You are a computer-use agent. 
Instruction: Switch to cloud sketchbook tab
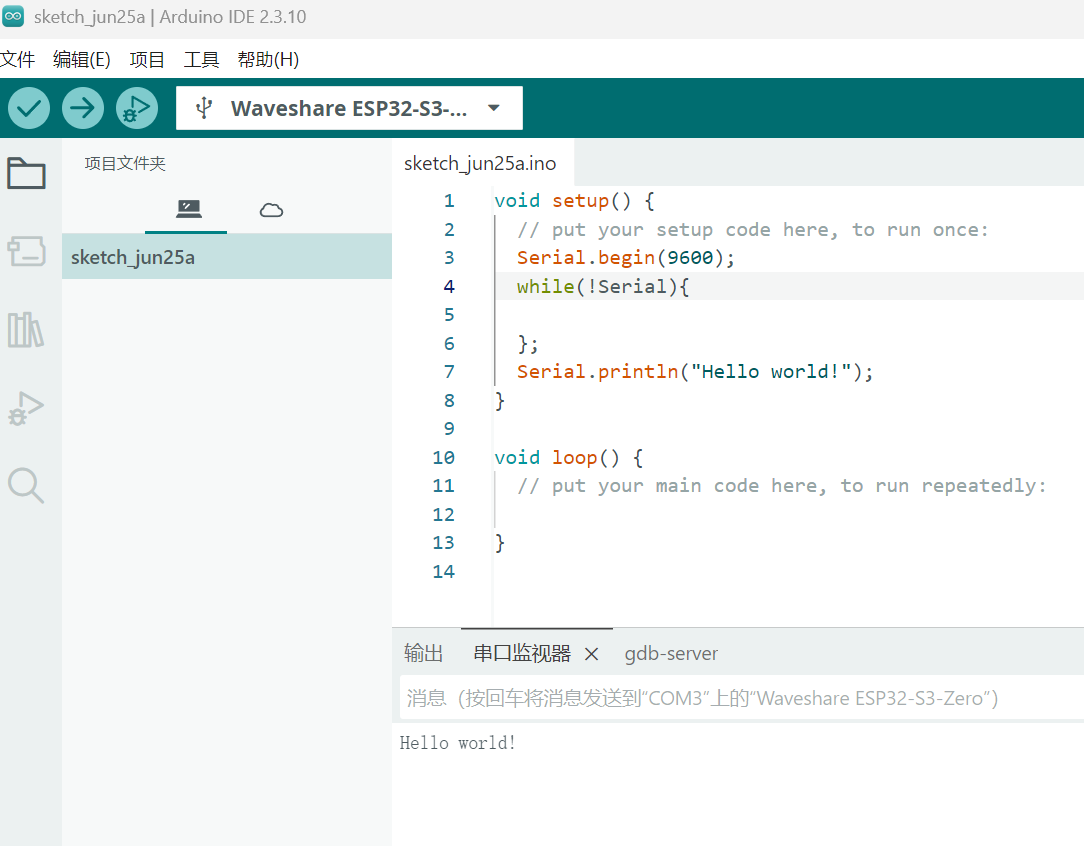[271, 210]
